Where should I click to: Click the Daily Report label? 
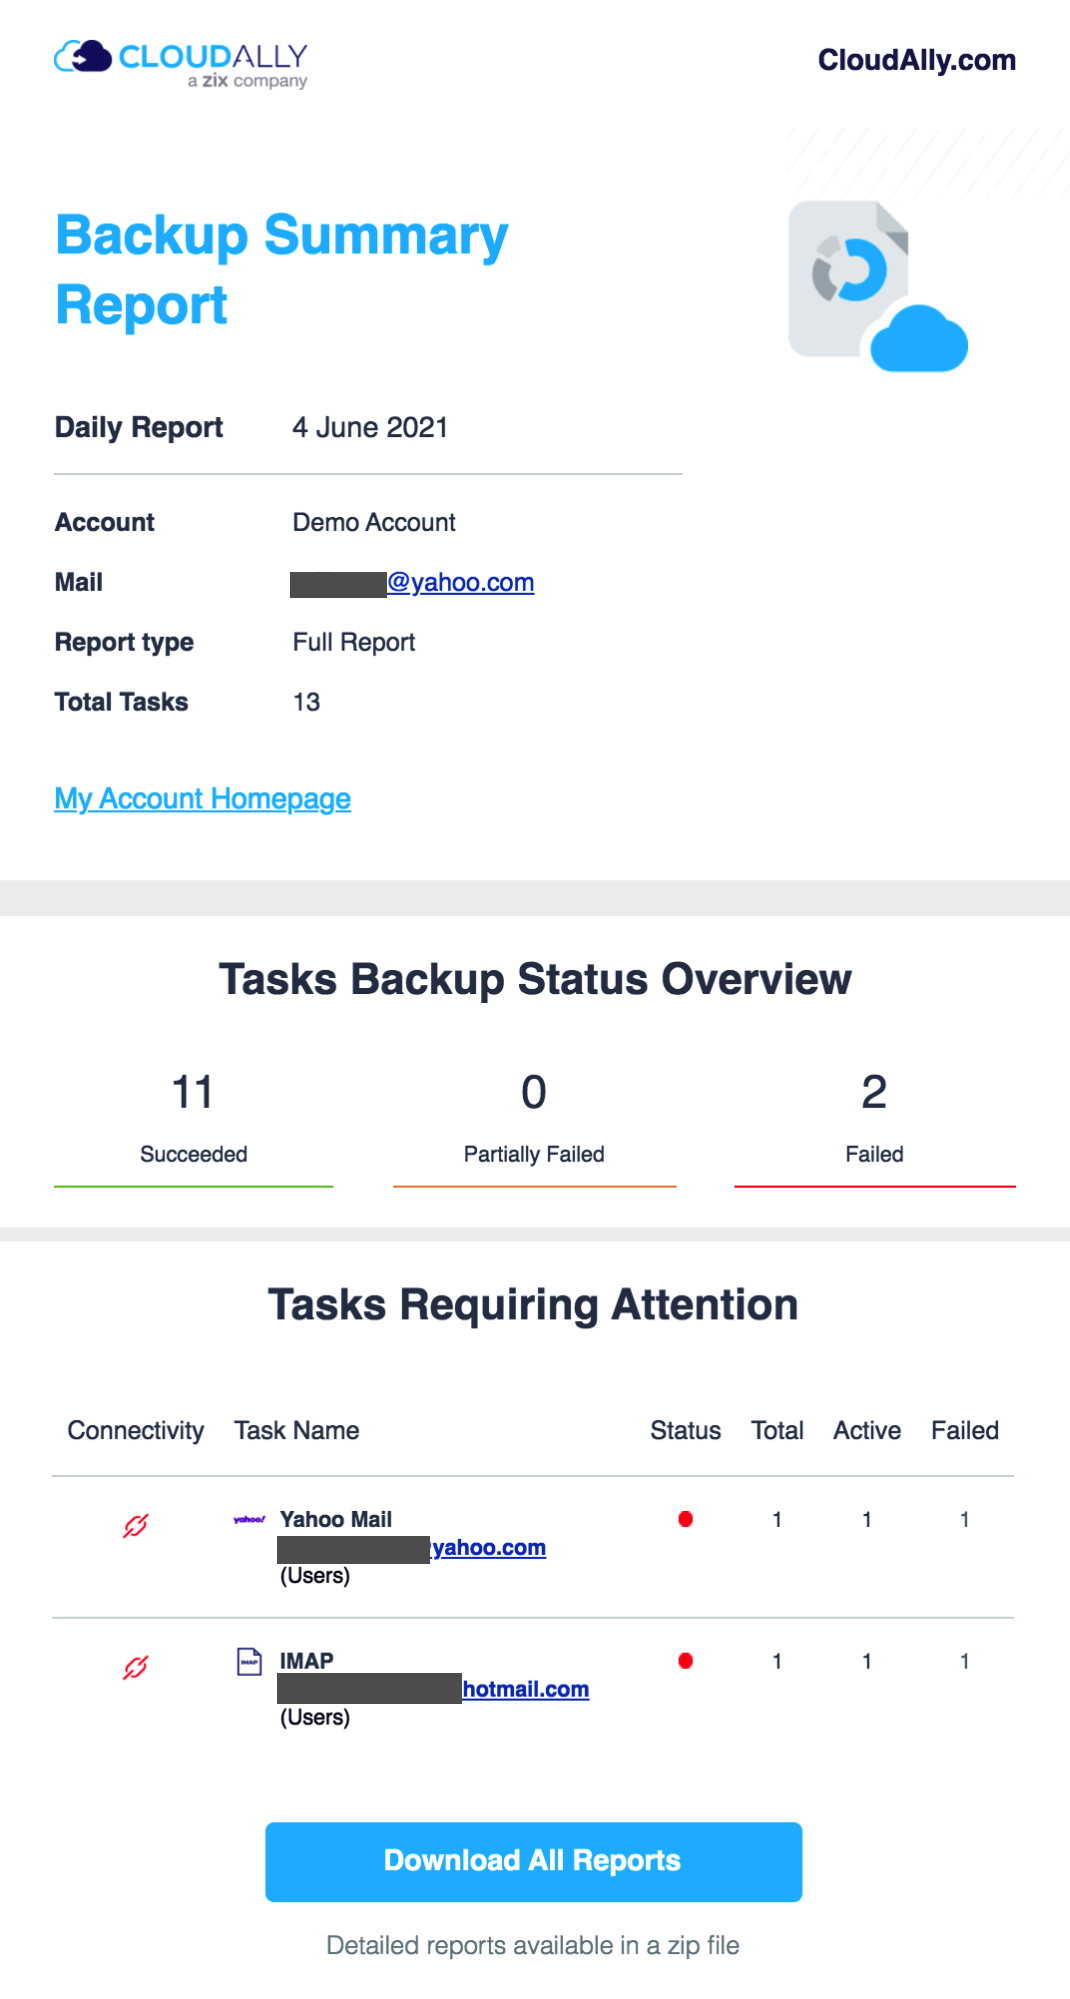(x=139, y=427)
